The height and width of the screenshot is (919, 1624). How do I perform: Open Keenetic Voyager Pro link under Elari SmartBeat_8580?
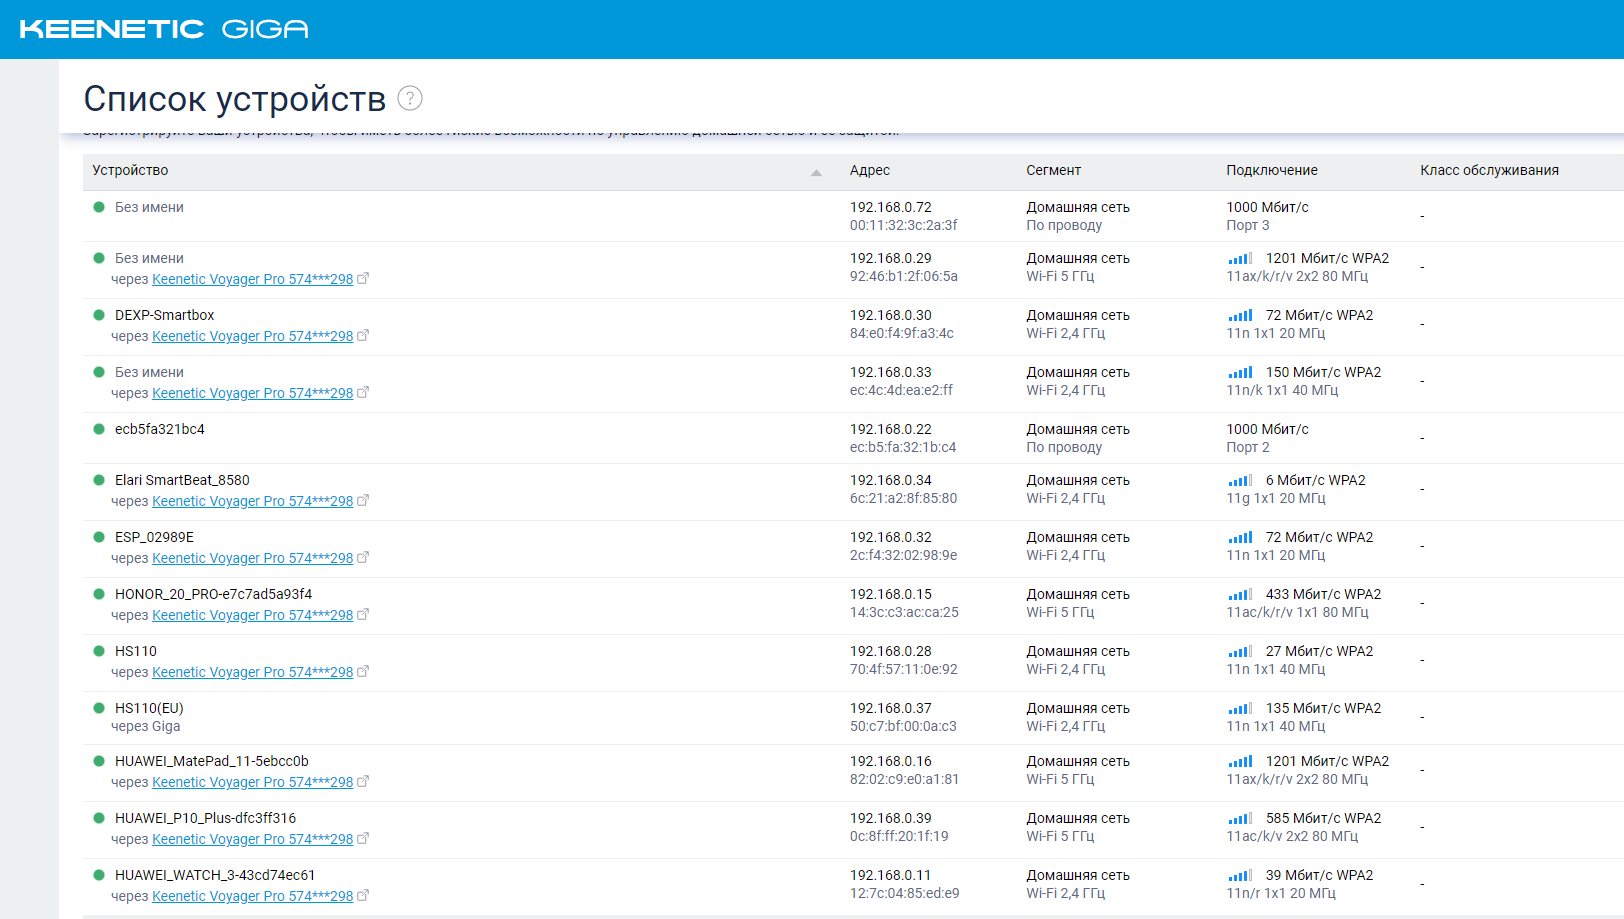[x=252, y=501]
